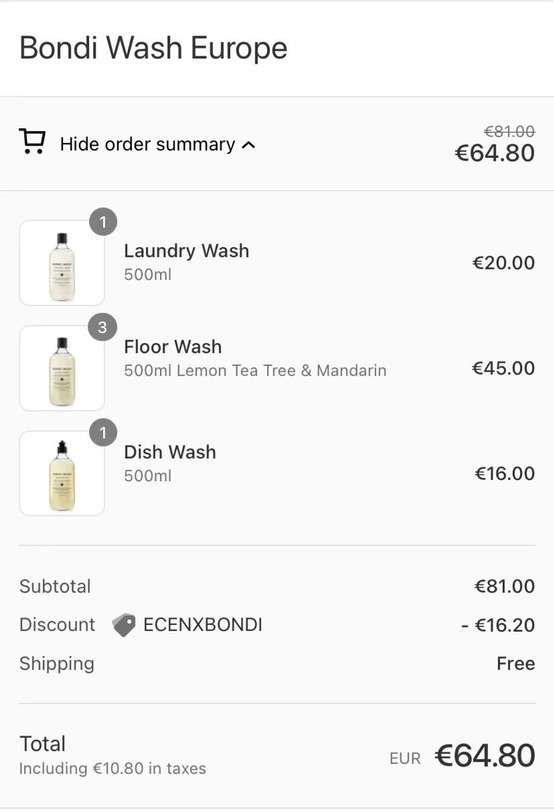Viewport: 554px width, 812px height.
Task: Click the header total €64.80 price
Action: point(494,153)
